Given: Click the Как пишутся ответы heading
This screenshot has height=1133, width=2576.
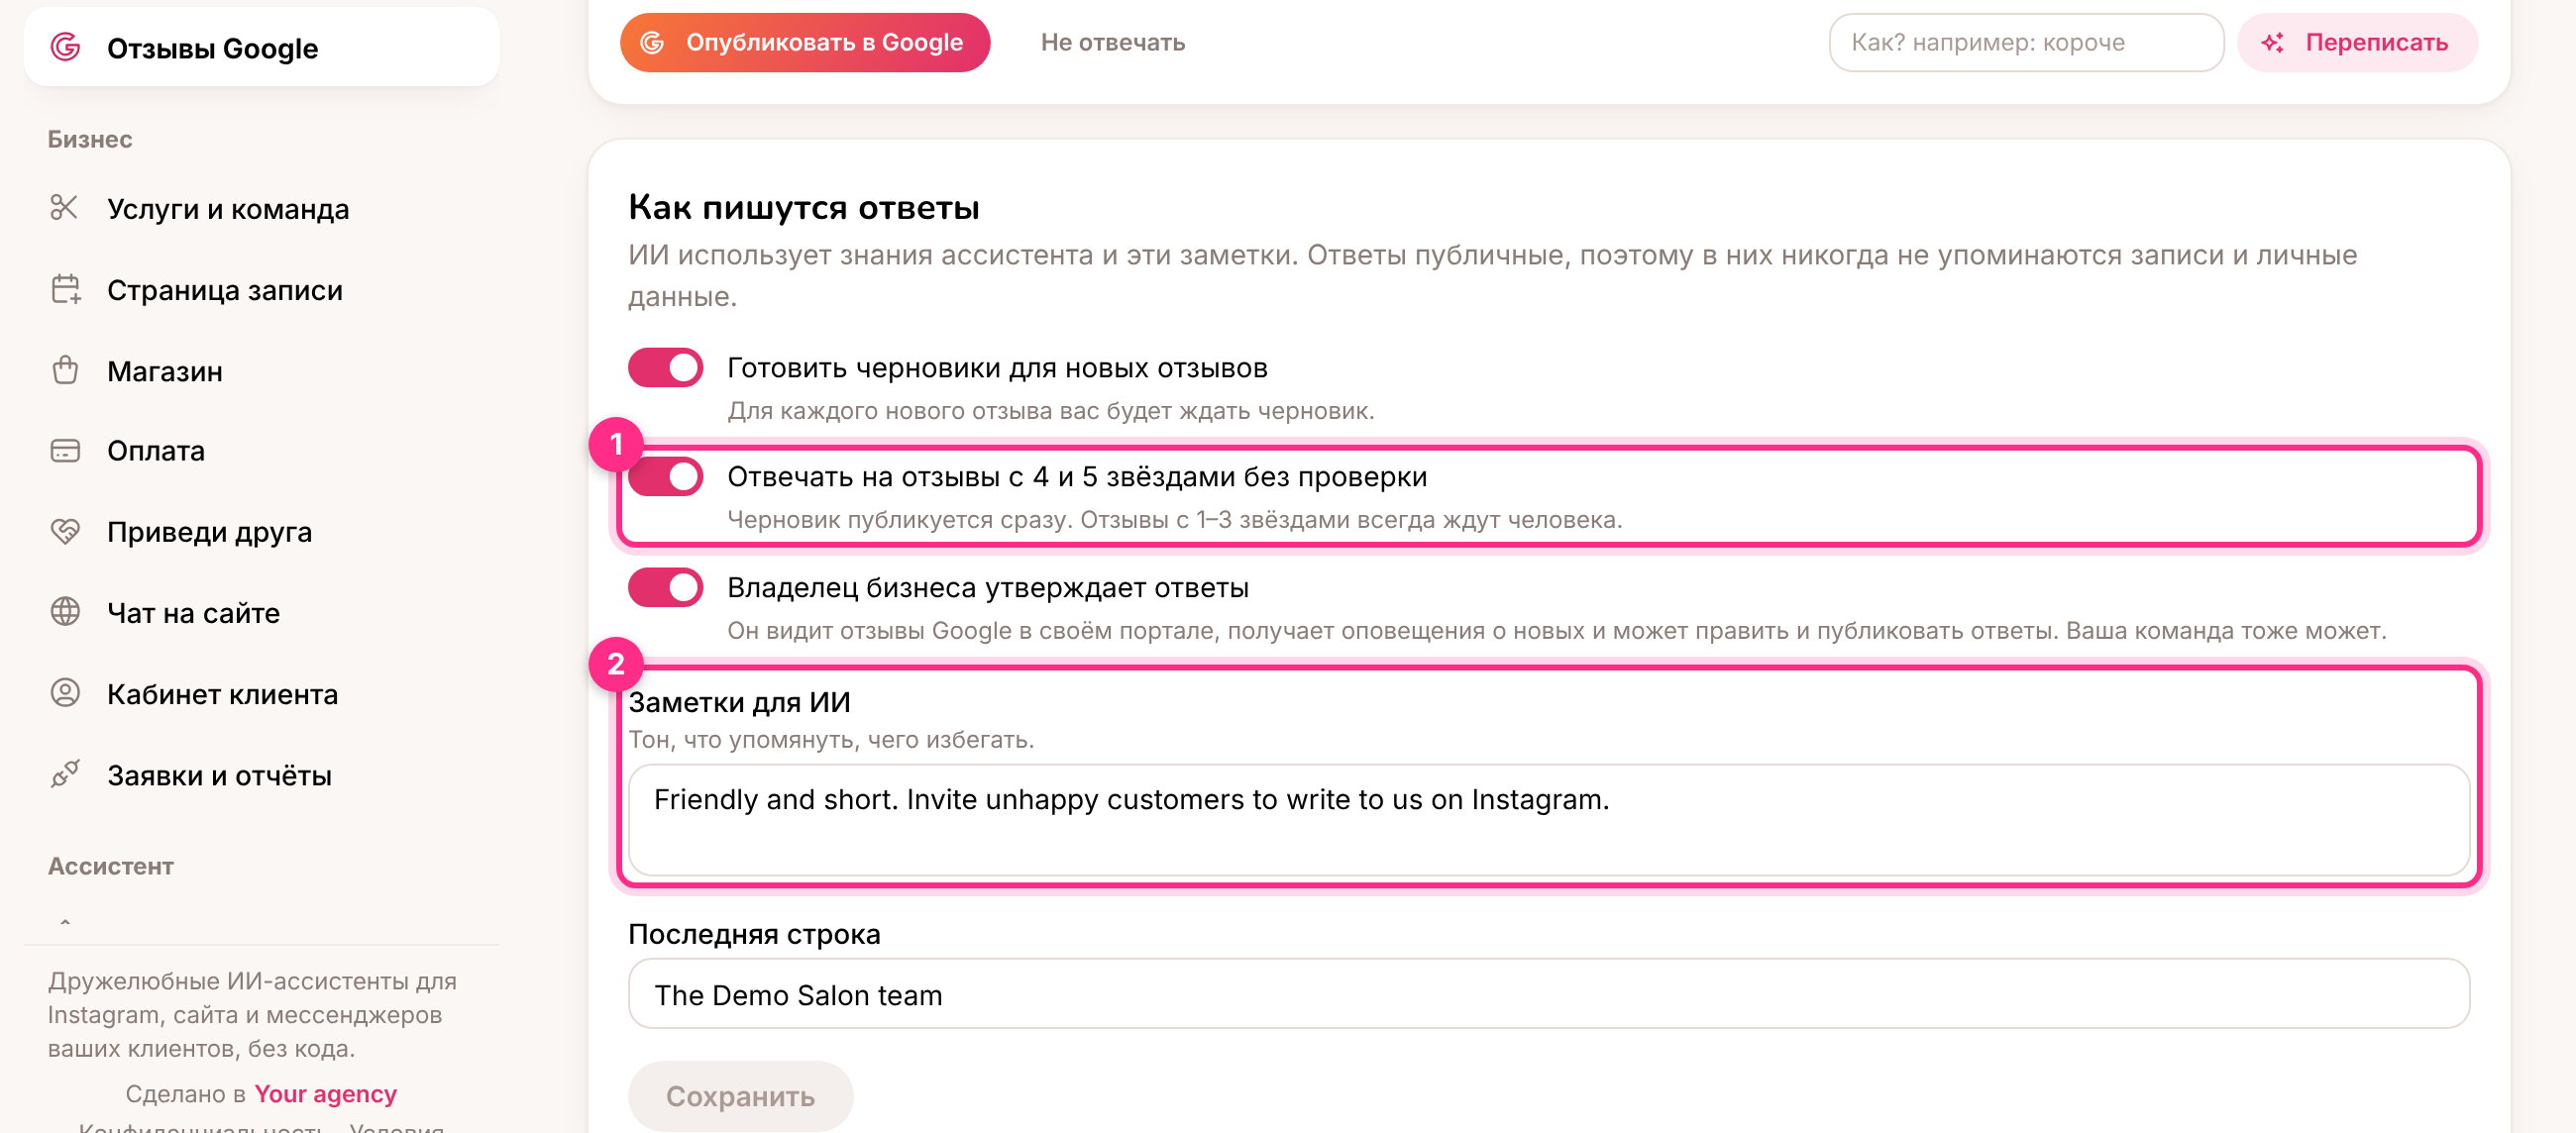Looking at the screenshot, I should [x=804, y=207].
